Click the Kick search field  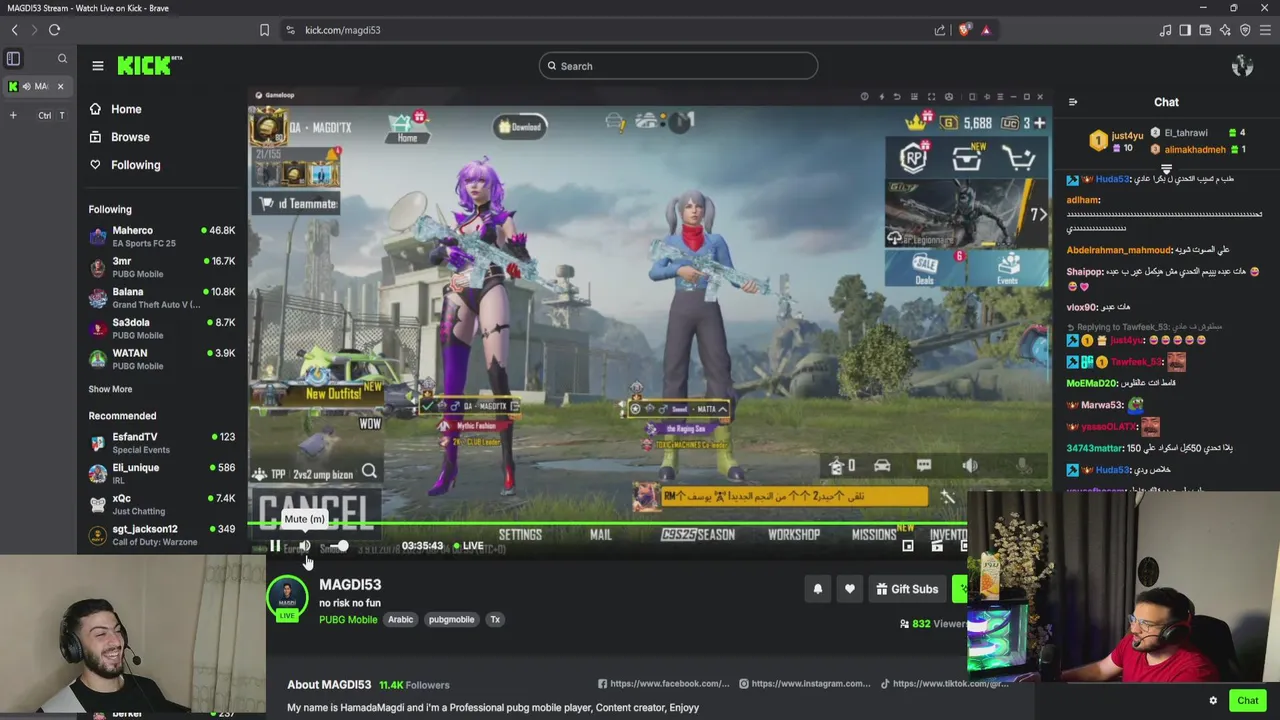678,66
